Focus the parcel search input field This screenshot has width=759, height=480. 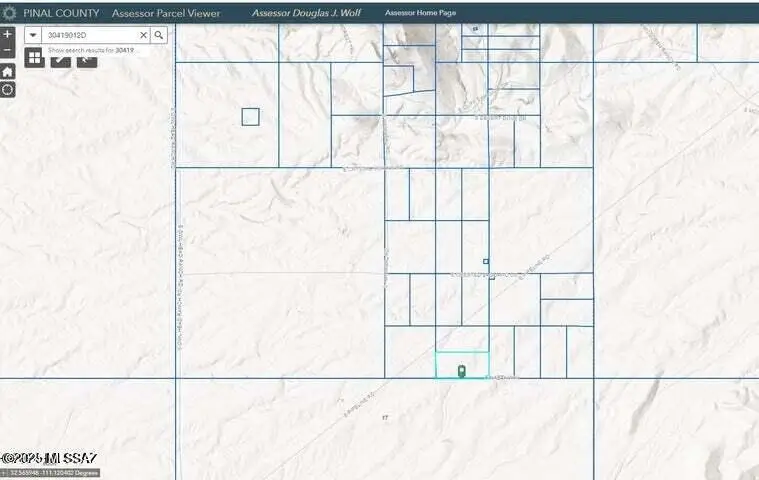point(91,35)
